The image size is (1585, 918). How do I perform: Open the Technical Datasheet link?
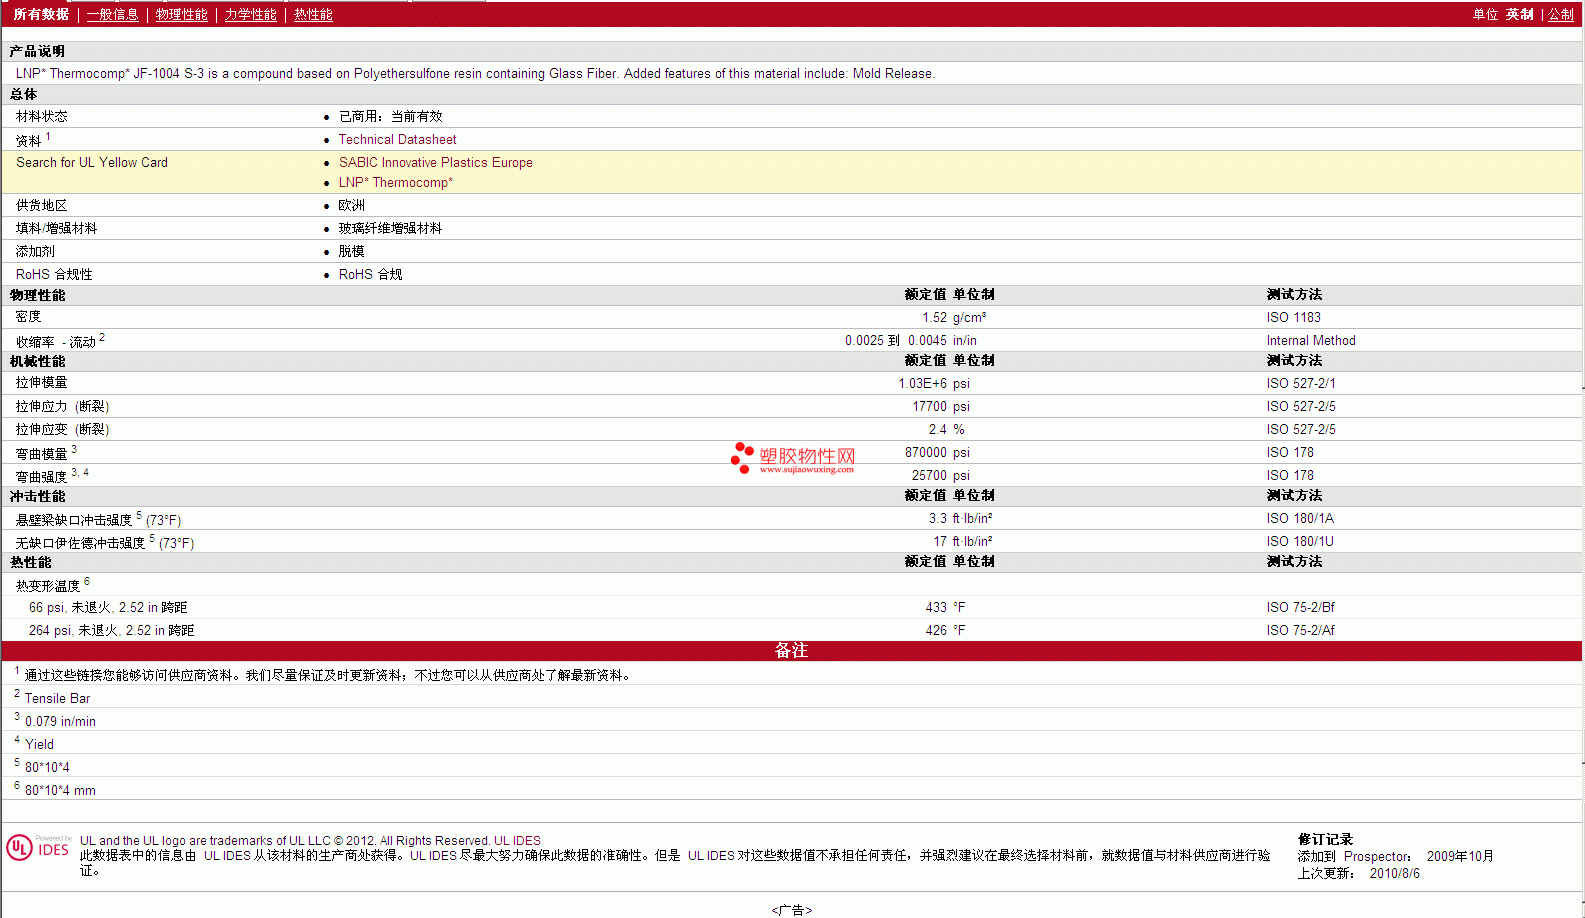(397, 139)
